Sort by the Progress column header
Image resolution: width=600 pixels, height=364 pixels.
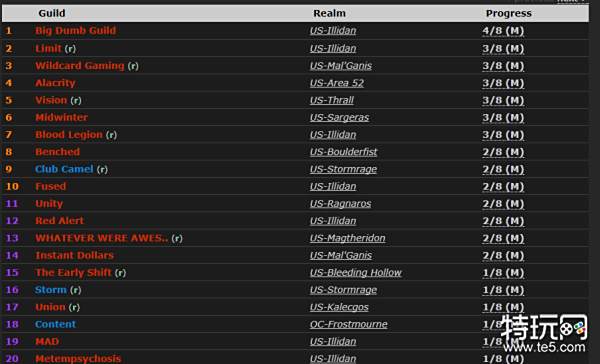[509, 13]
